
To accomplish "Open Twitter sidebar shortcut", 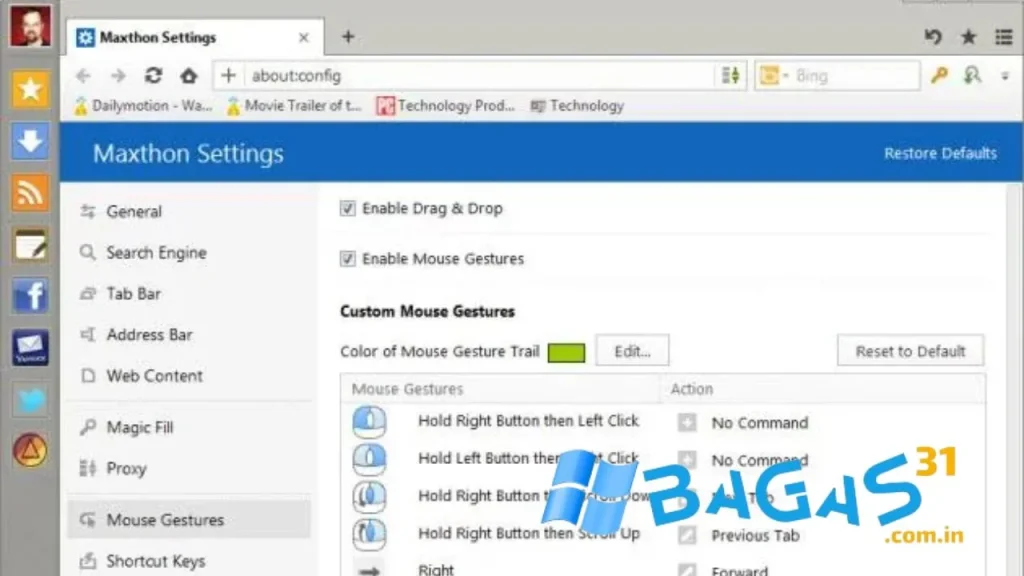I will tap(30, 399).
